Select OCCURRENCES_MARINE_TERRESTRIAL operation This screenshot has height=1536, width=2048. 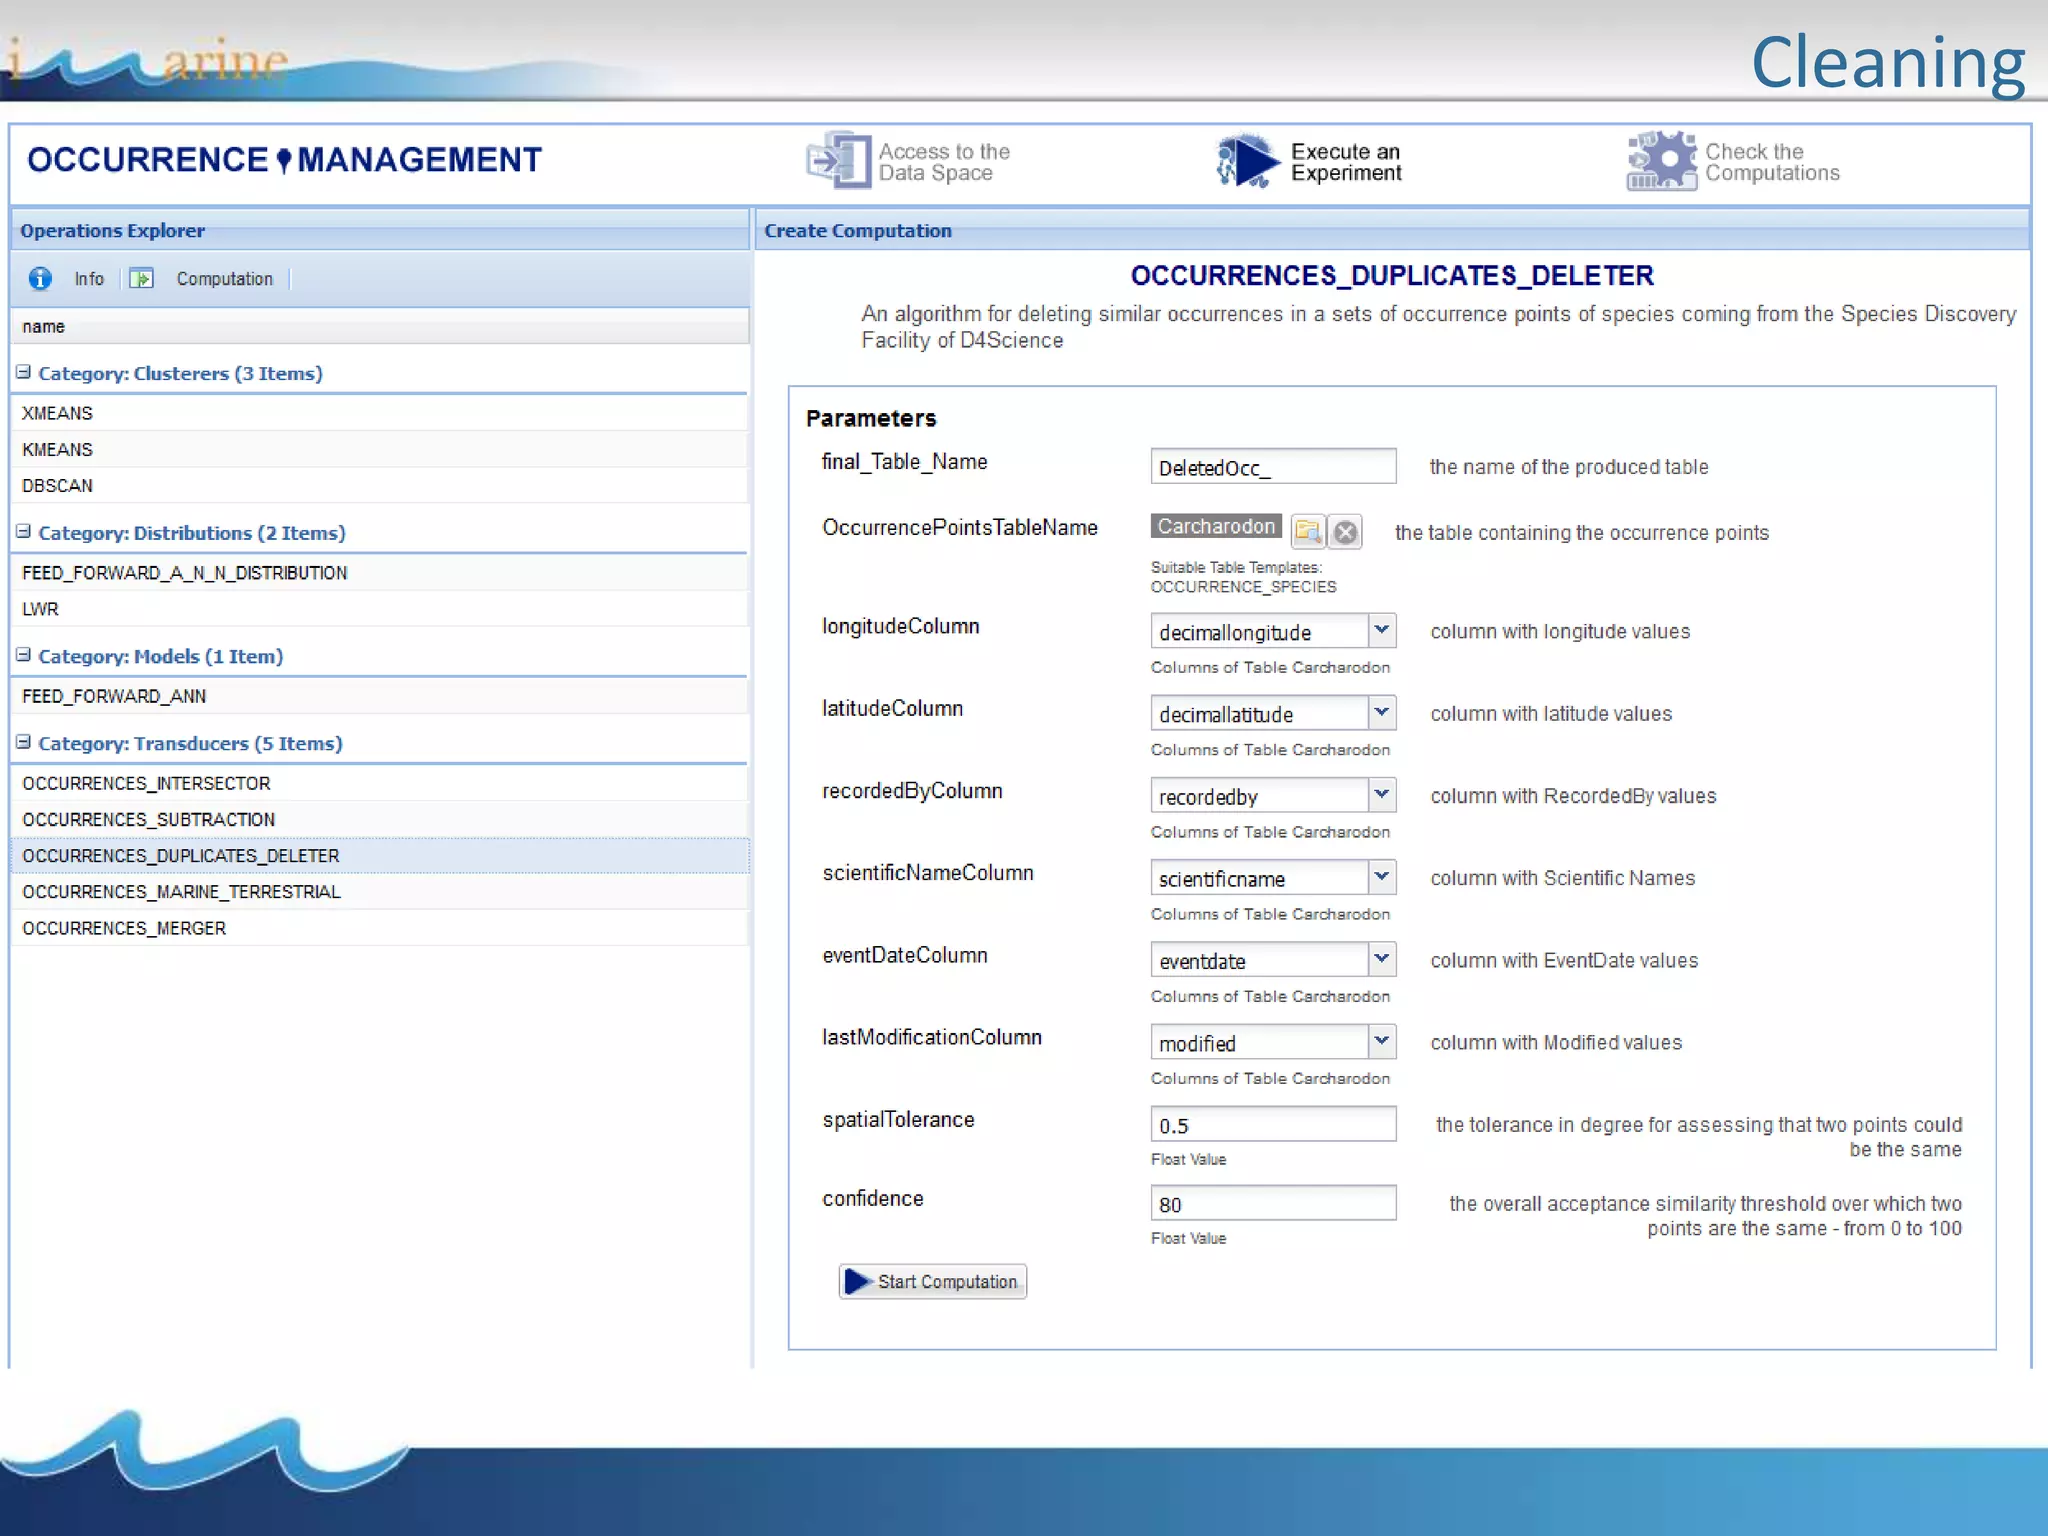[181, 892]
